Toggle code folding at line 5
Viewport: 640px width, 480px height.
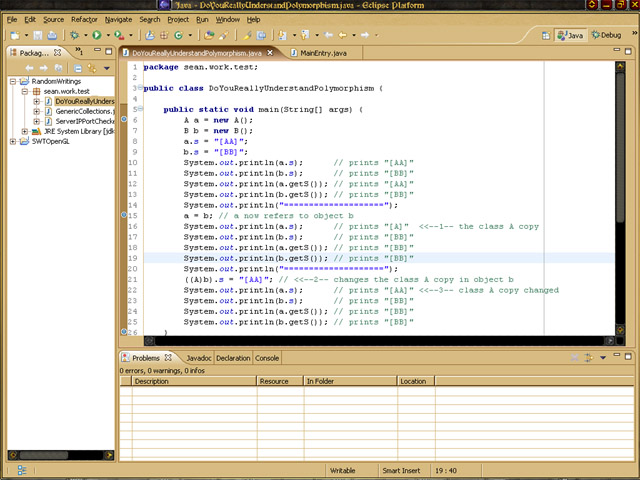[x=140, y=109]
